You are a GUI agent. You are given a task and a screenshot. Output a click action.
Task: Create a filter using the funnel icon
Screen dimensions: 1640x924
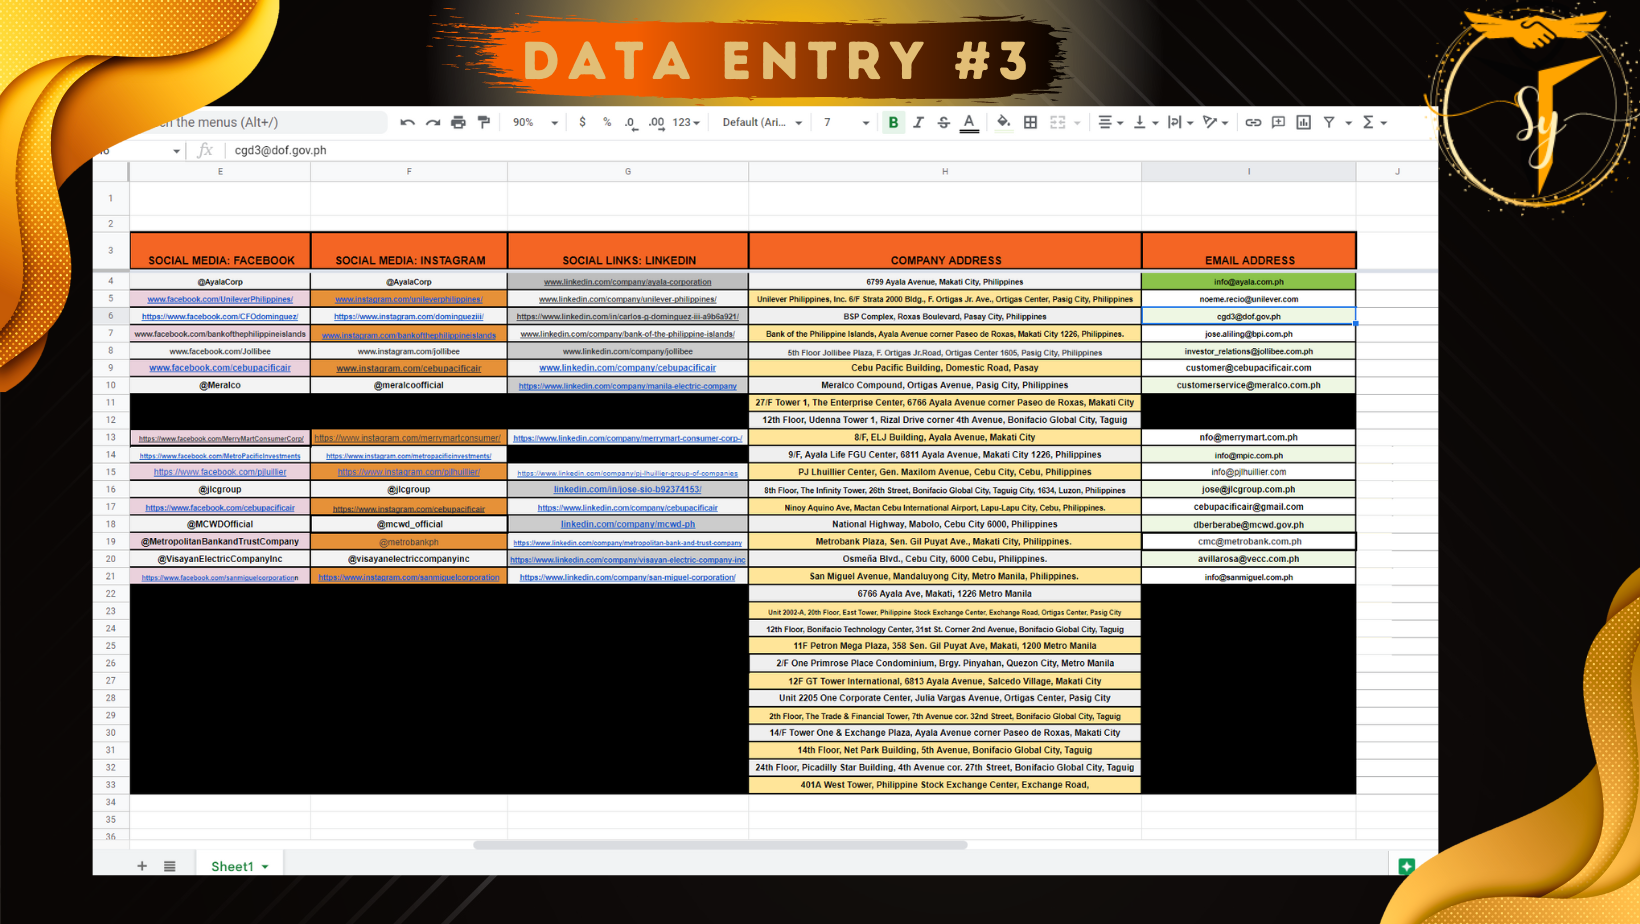1329,122
